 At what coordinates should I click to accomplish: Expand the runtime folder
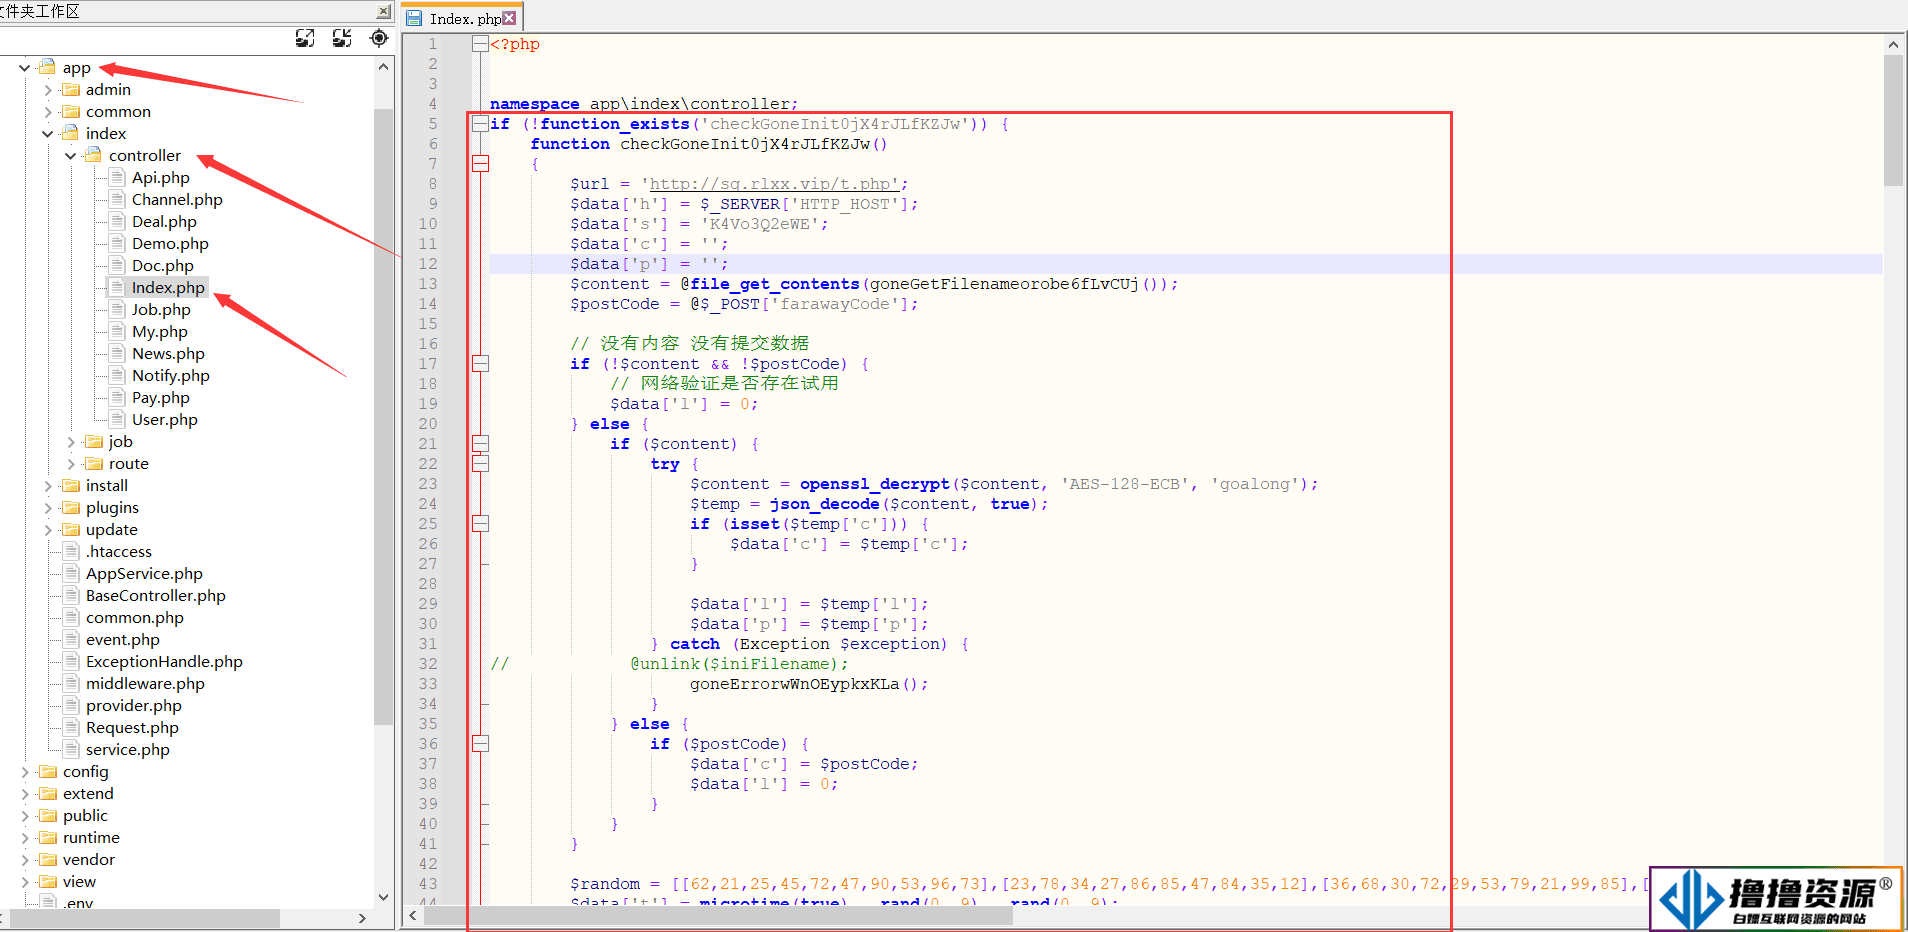pos(24,838)
